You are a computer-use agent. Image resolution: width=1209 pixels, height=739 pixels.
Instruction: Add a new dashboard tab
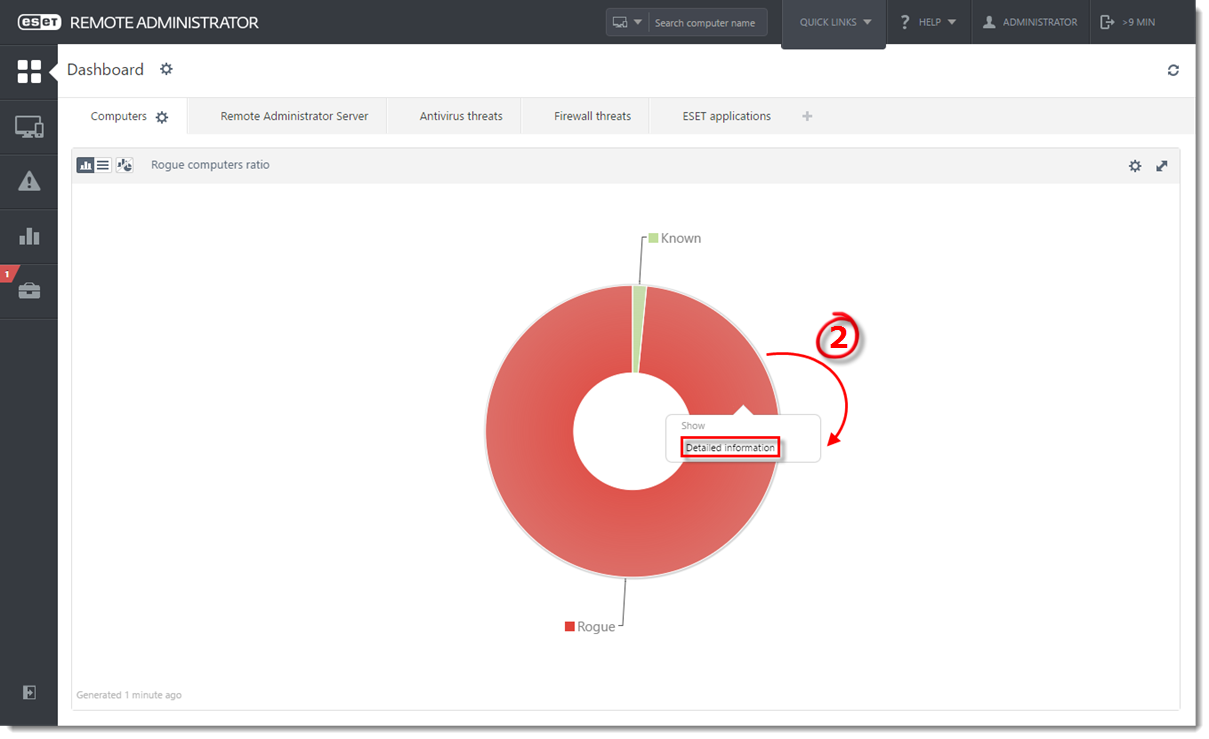point(807,116)
